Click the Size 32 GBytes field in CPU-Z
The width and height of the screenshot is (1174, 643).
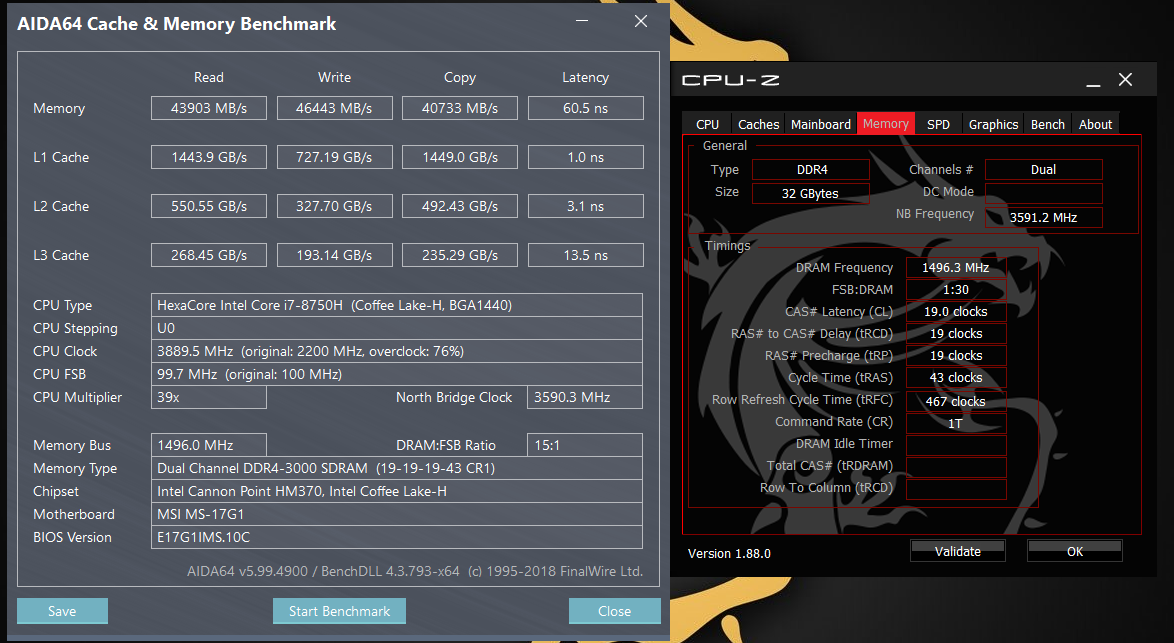point(811,193)
